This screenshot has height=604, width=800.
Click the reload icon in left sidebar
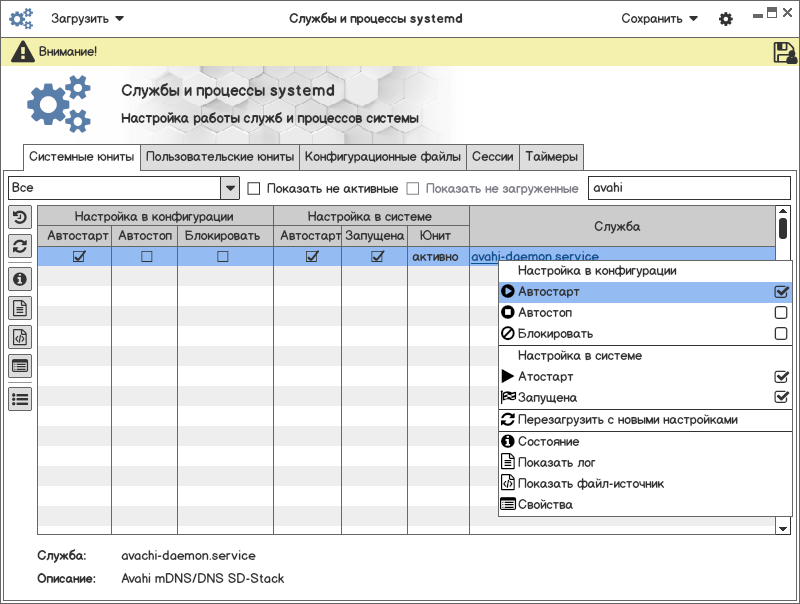coord(20,246)
